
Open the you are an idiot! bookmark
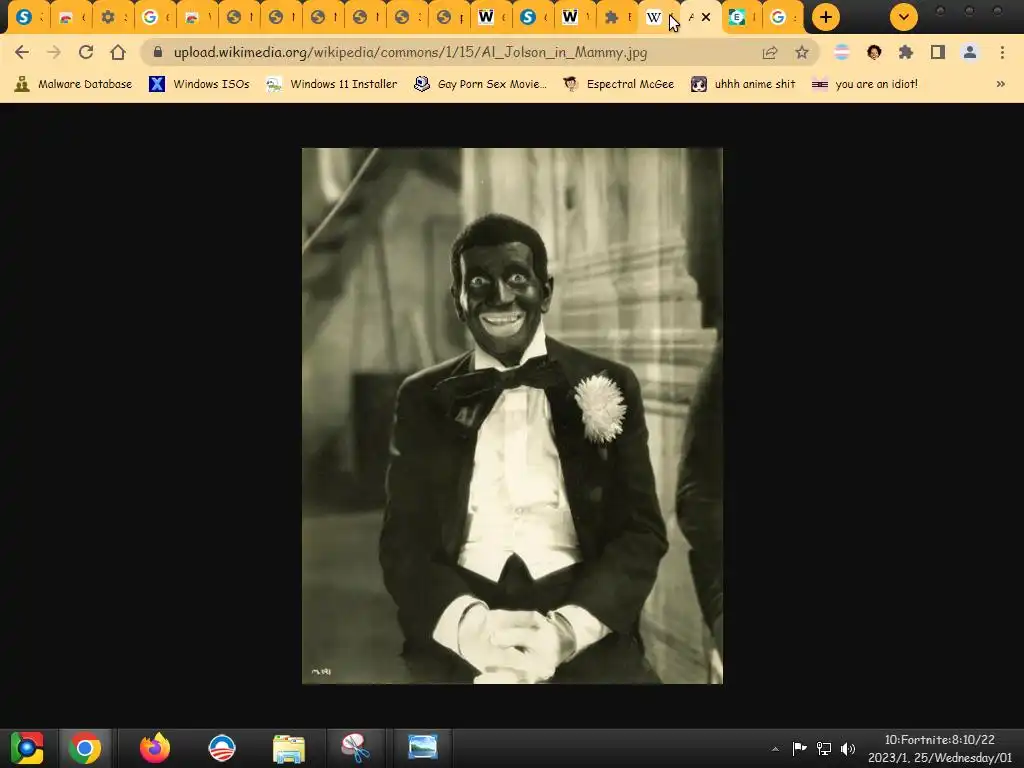click(864, 84)
